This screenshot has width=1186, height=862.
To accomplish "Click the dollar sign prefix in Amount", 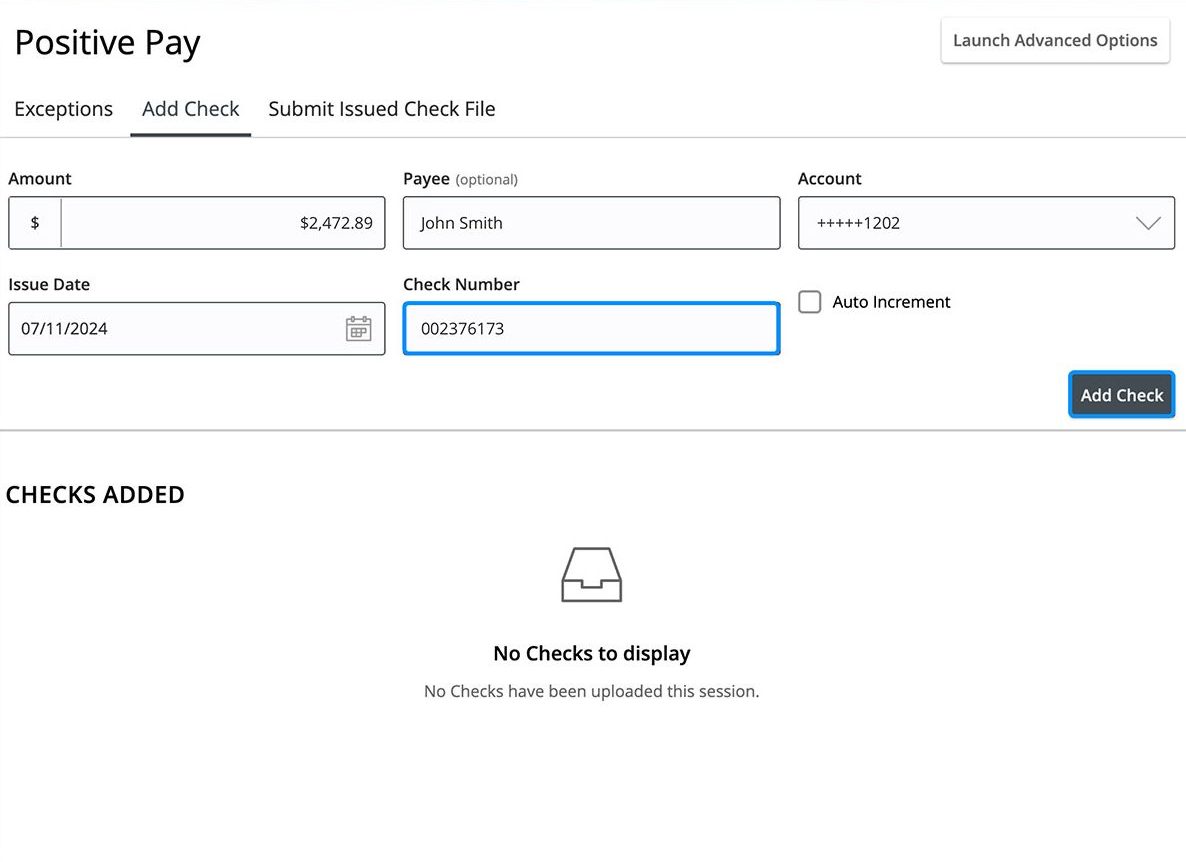I will tap(35, 223).
